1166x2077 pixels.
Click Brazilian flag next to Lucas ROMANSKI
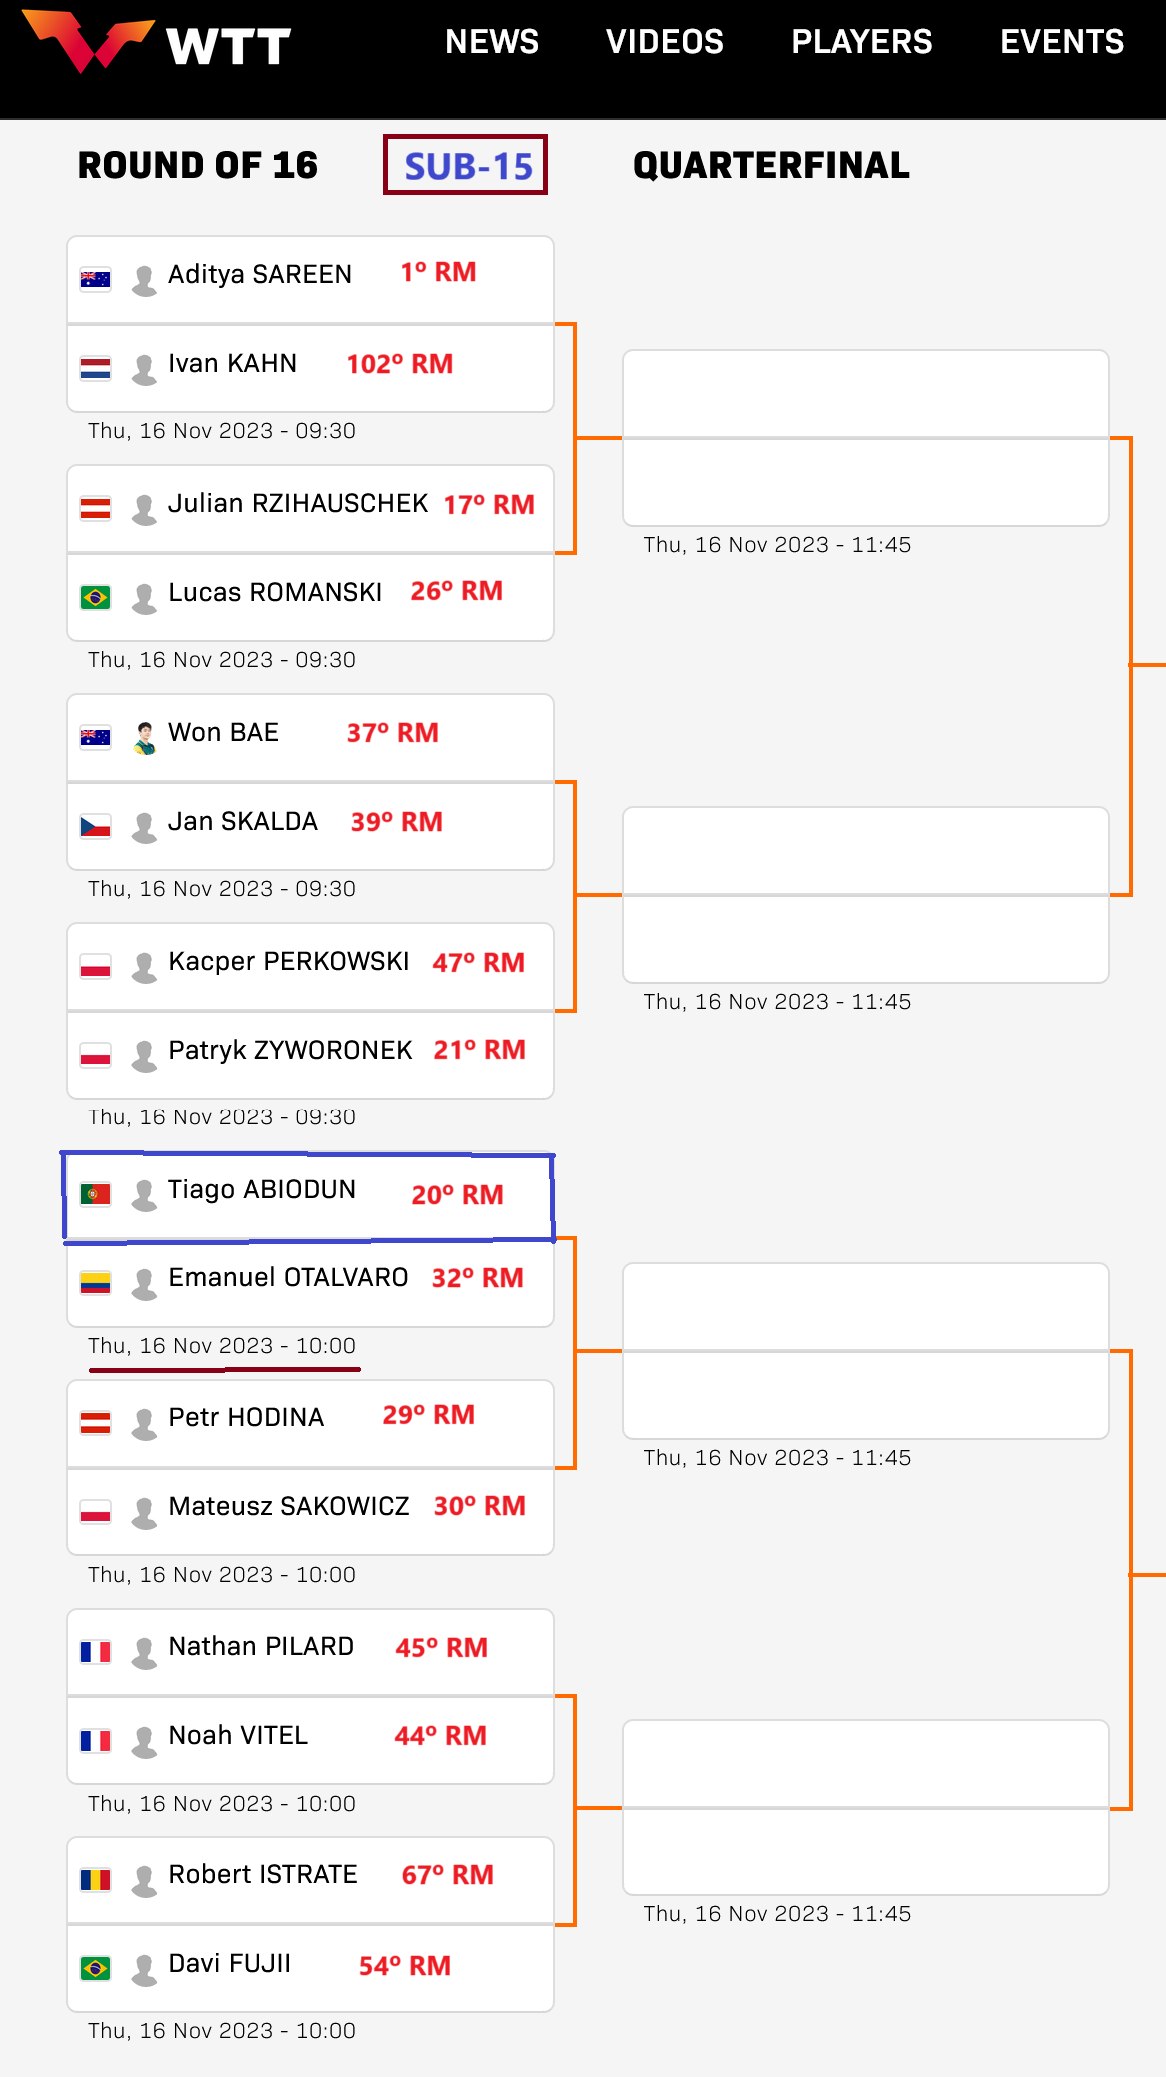[95, 597]
